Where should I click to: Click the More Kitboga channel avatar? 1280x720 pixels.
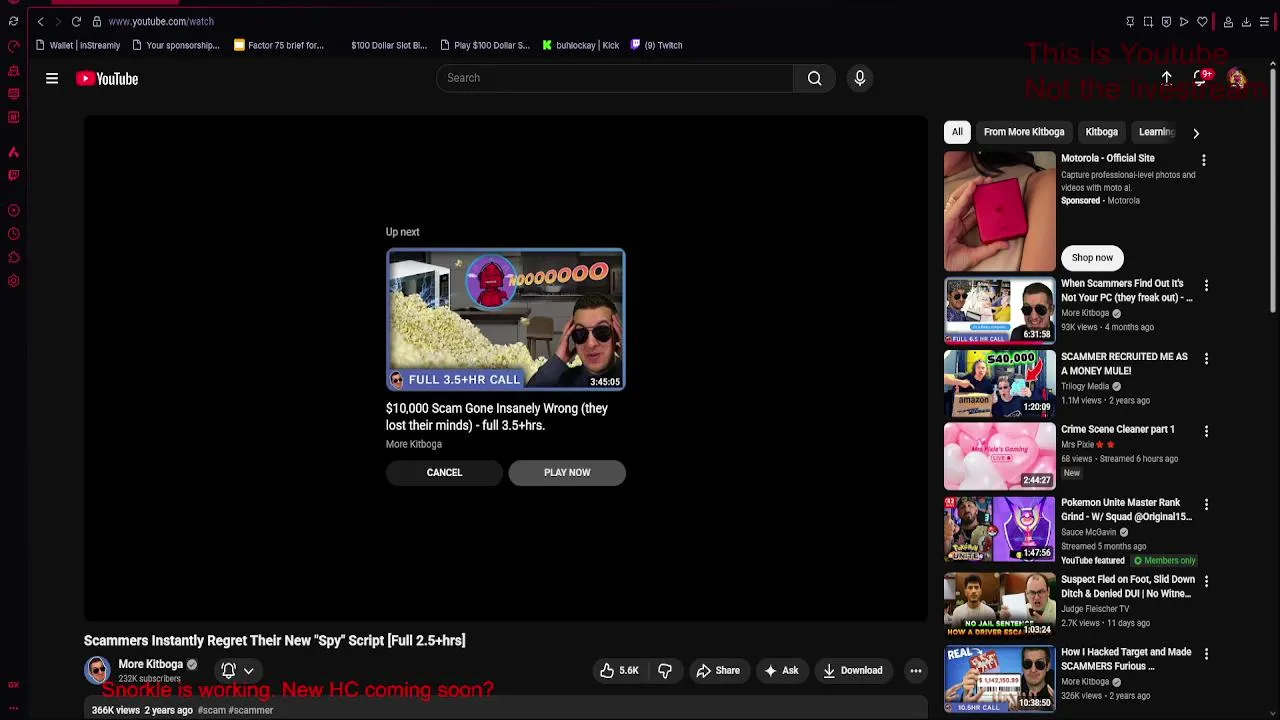coord(97,670)
